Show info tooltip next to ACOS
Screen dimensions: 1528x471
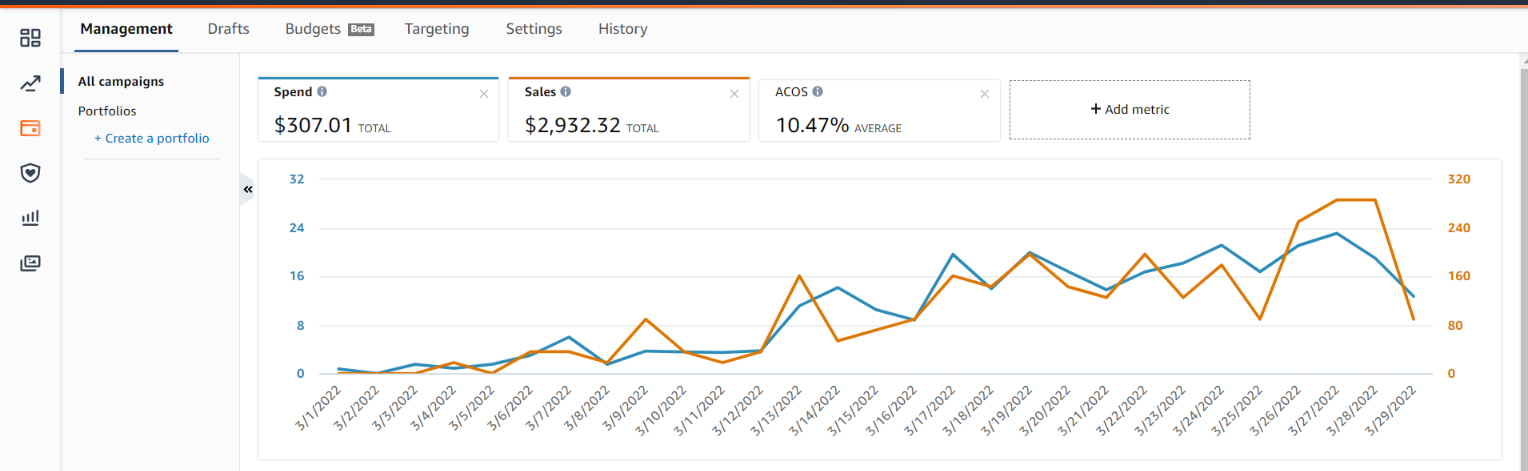[x=817, y=92]
